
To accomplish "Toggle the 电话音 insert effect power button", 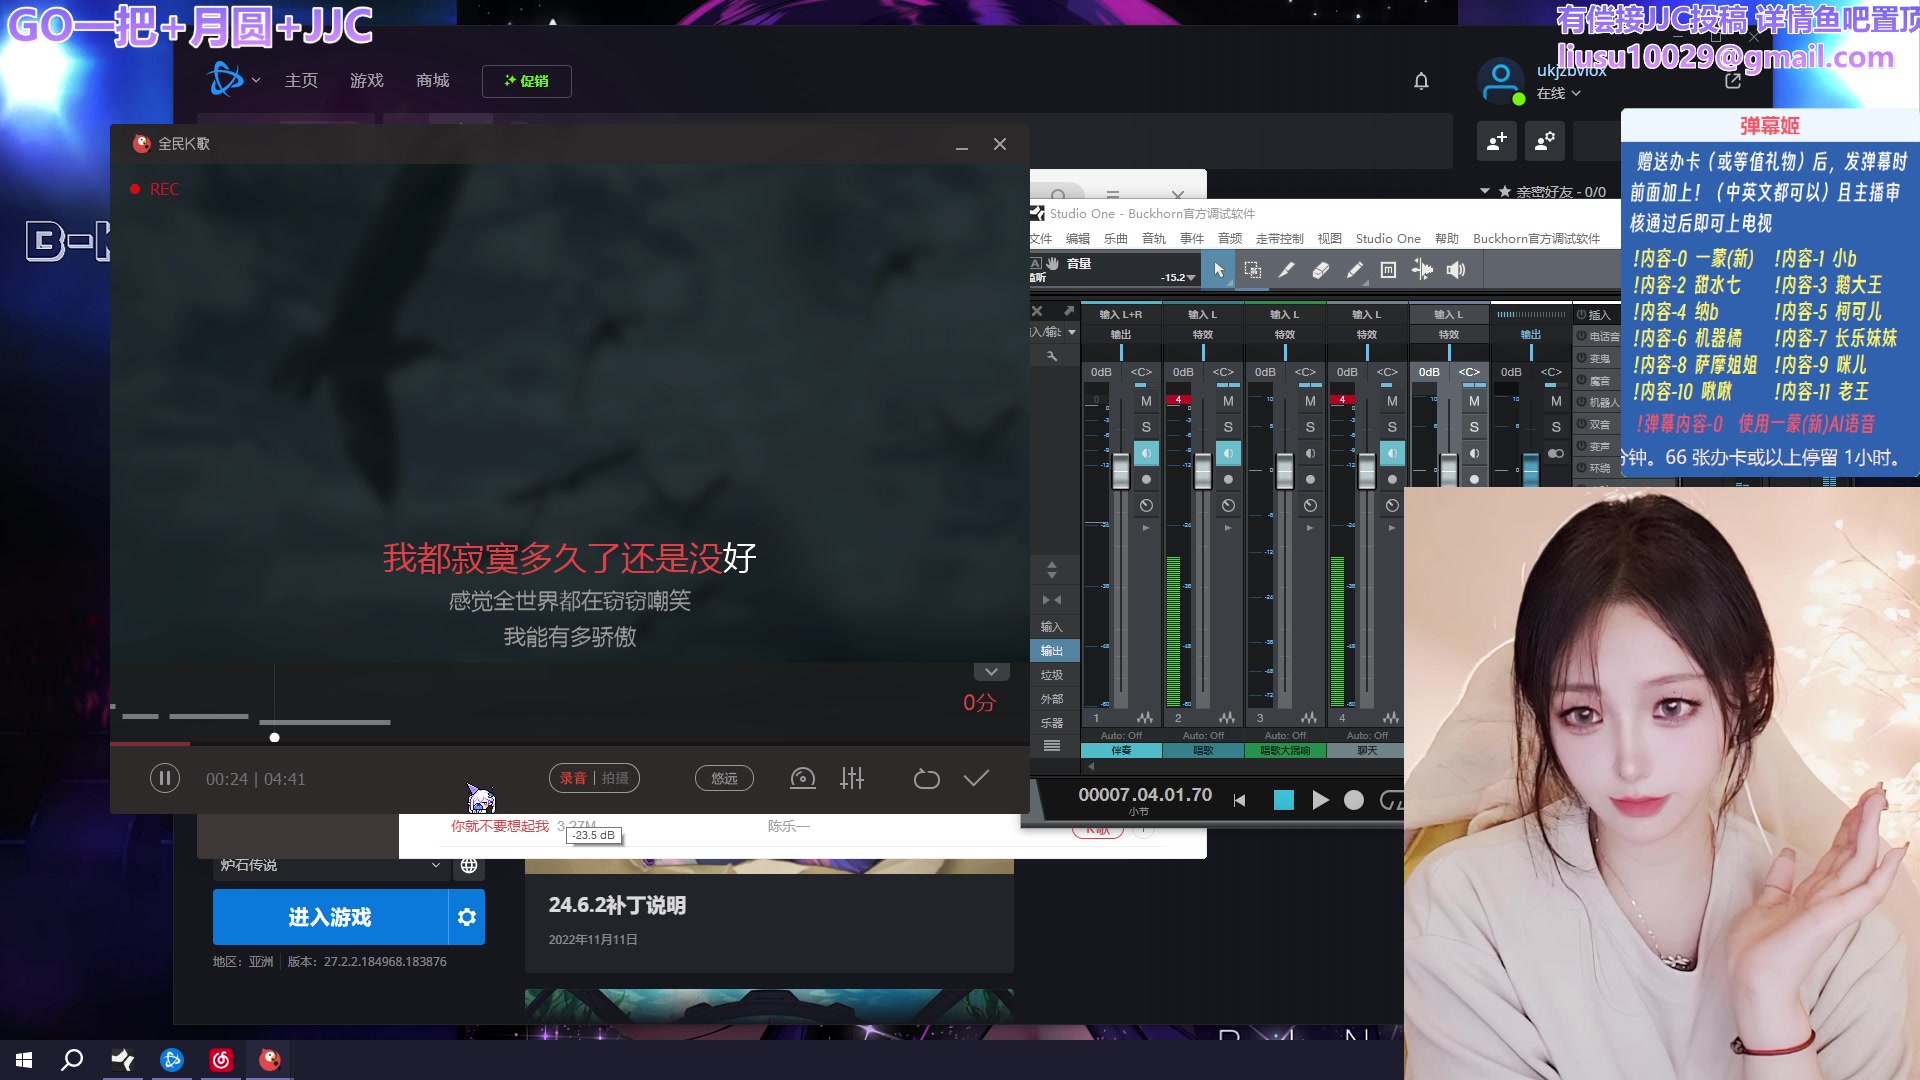I will pos(1582,336).
